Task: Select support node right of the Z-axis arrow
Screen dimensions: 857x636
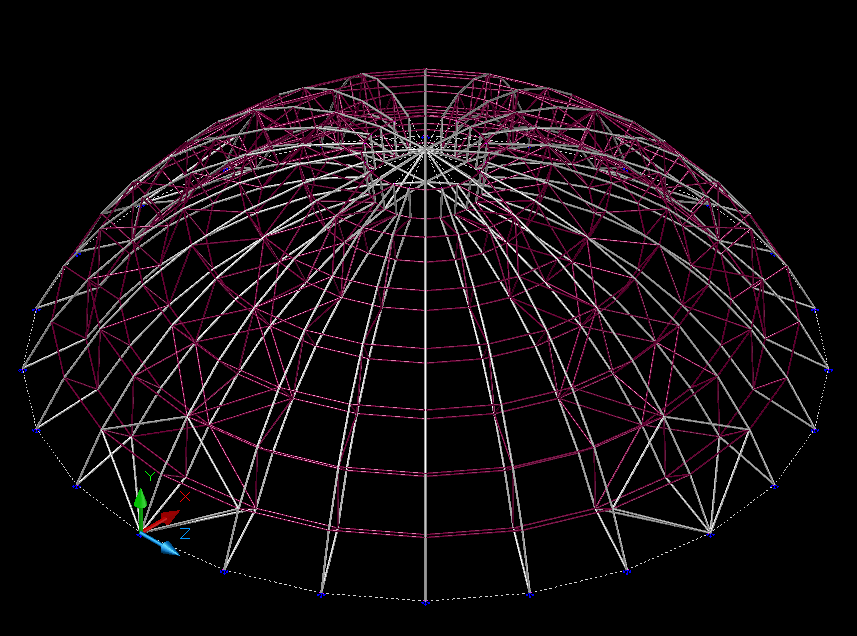Action: coord(223,572)
